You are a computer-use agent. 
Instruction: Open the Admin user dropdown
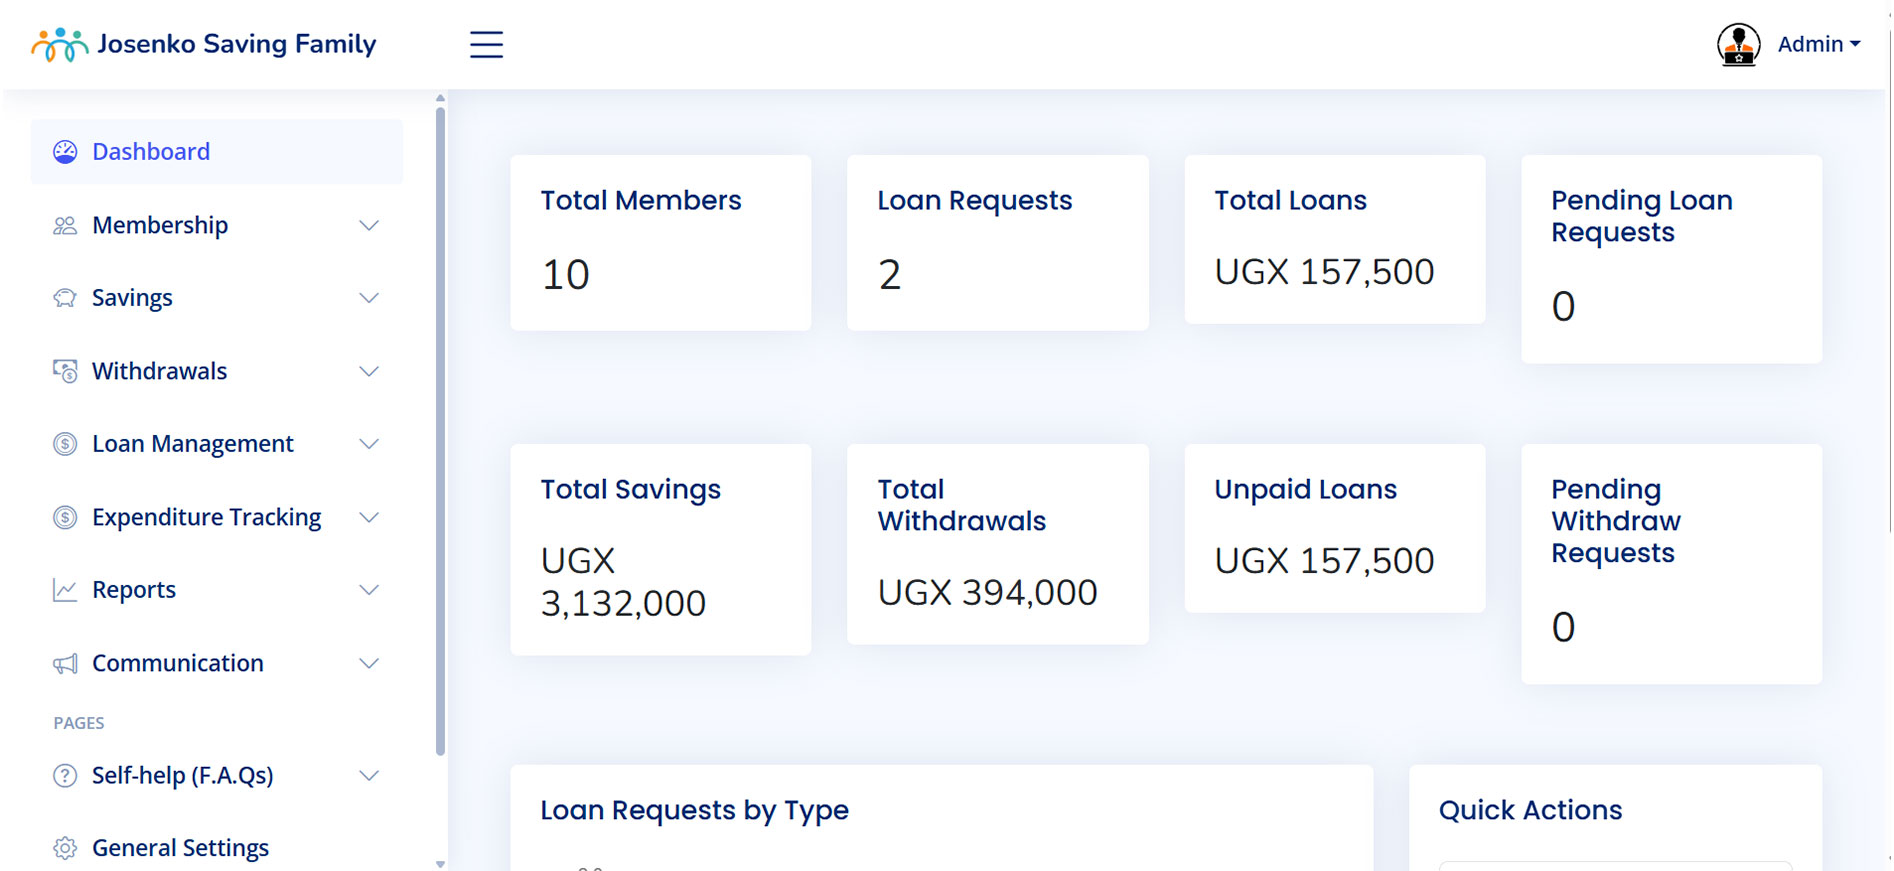pyautogui.click(x=1818, y=45)
